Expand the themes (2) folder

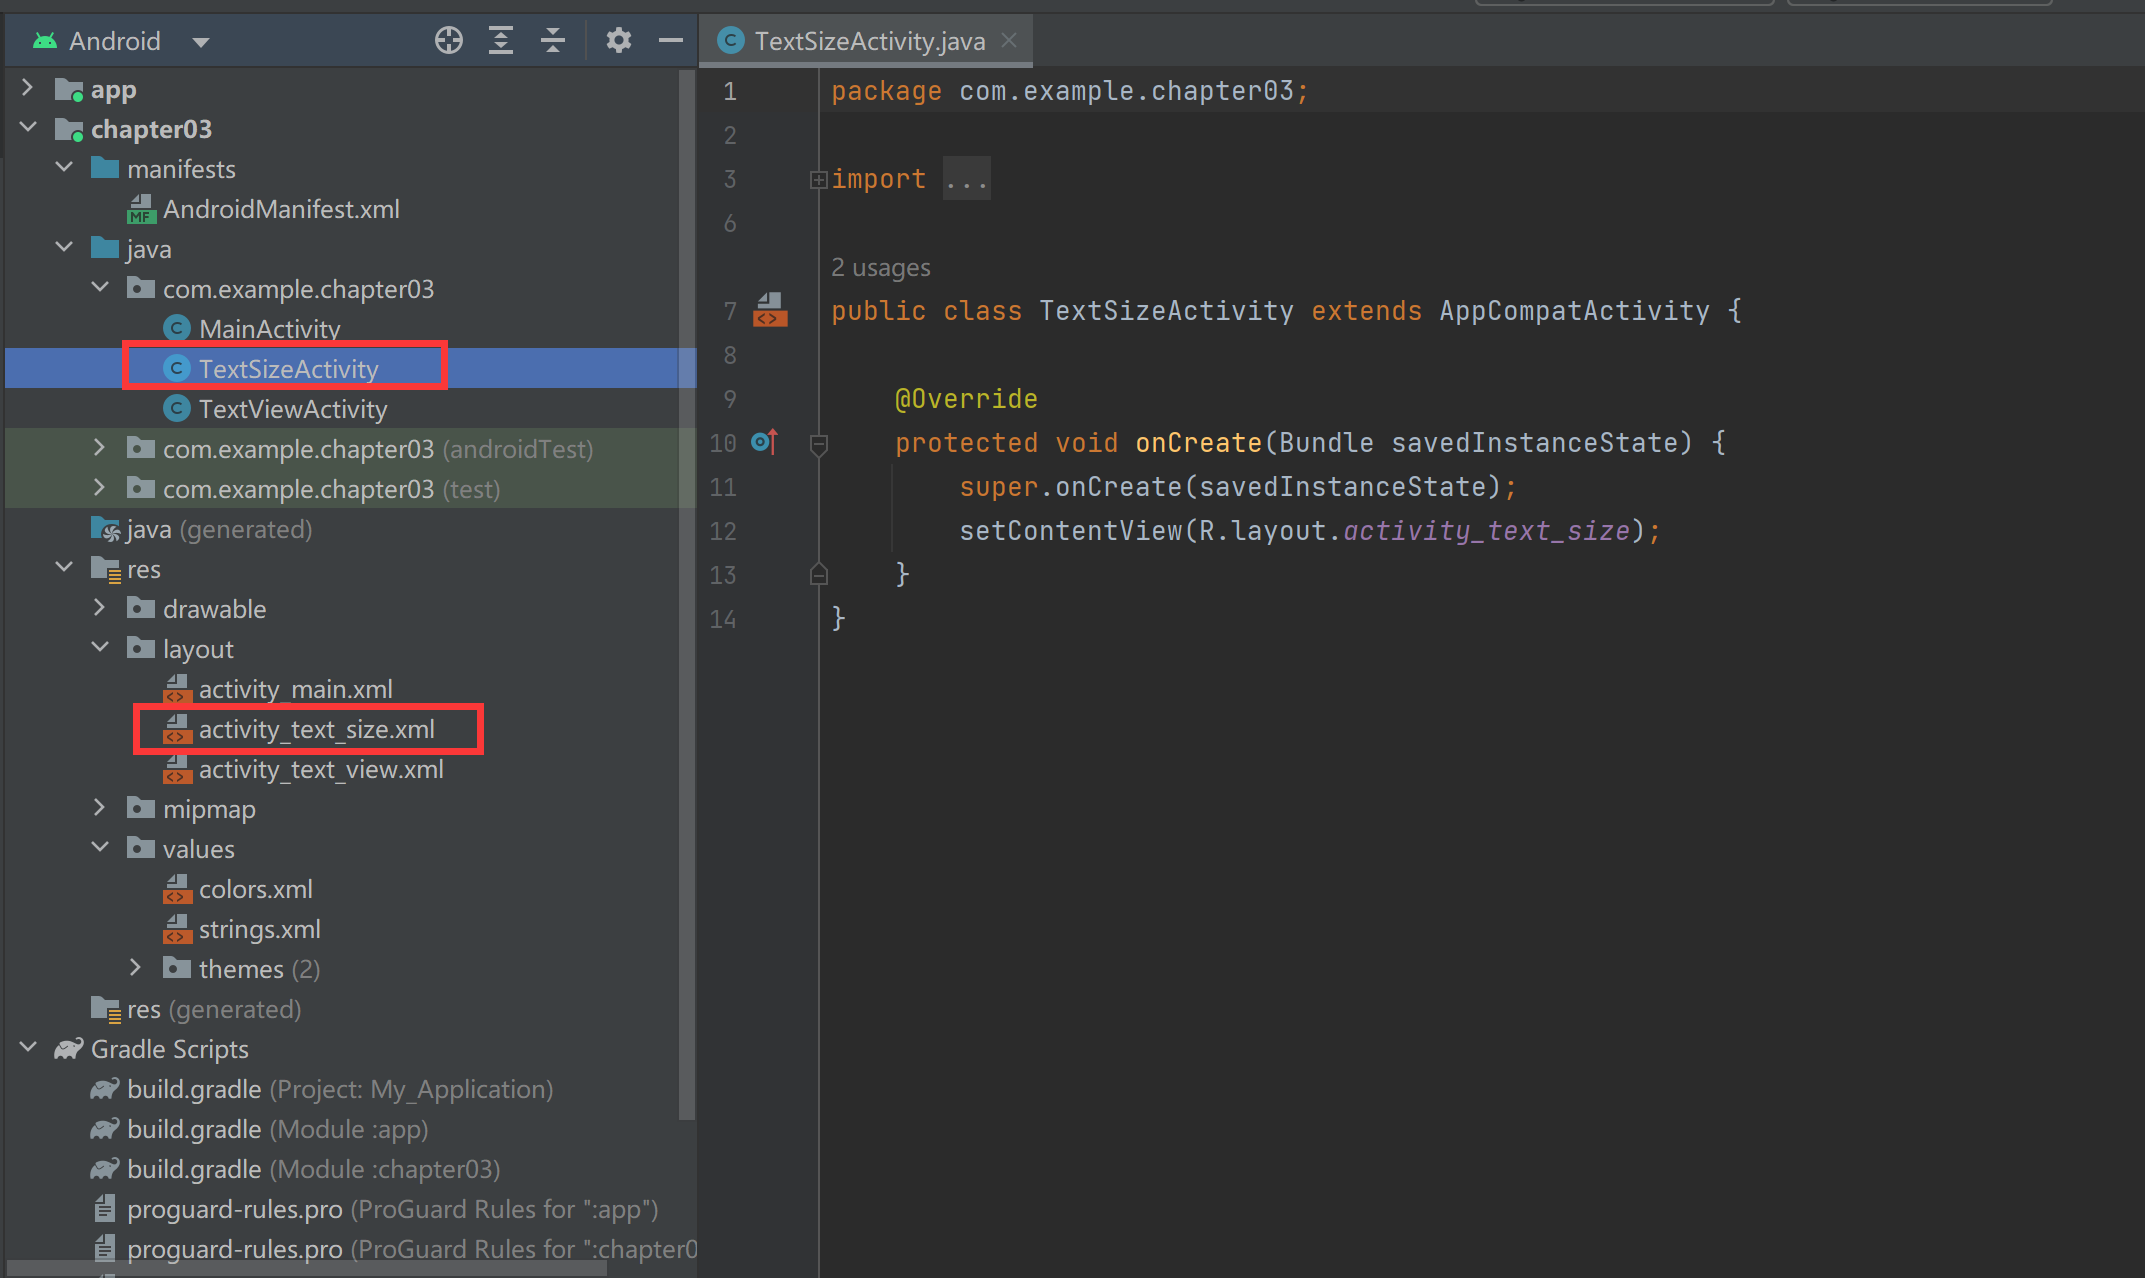tap(136, 968)
